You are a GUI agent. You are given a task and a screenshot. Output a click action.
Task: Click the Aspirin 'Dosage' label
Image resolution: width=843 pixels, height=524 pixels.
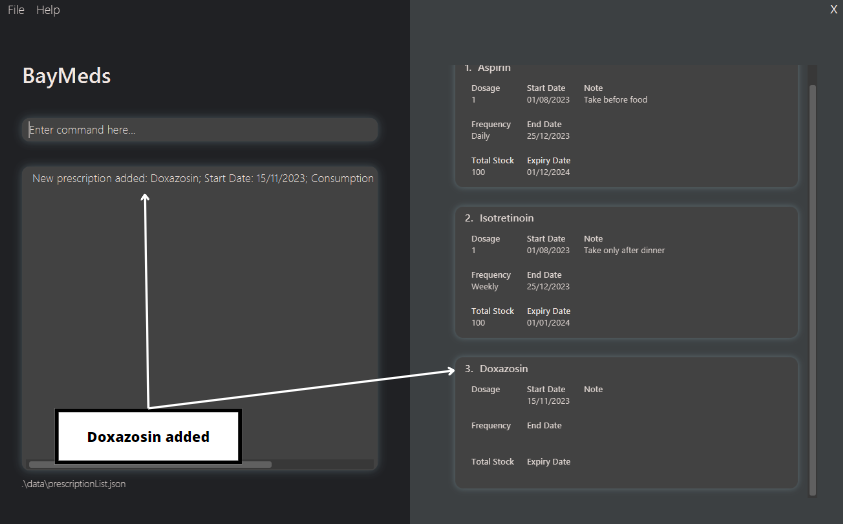click(485, 88)
